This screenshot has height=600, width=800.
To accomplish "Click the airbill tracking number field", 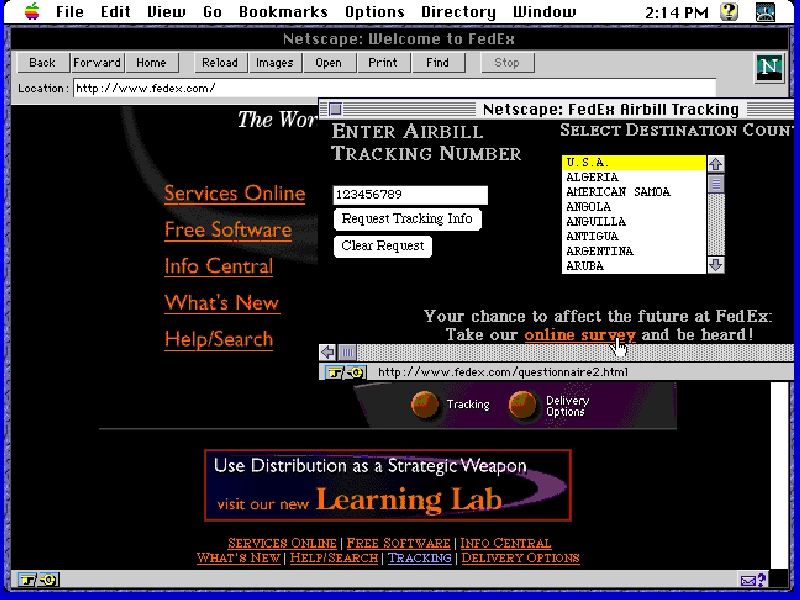I will [x=410, y=195].
